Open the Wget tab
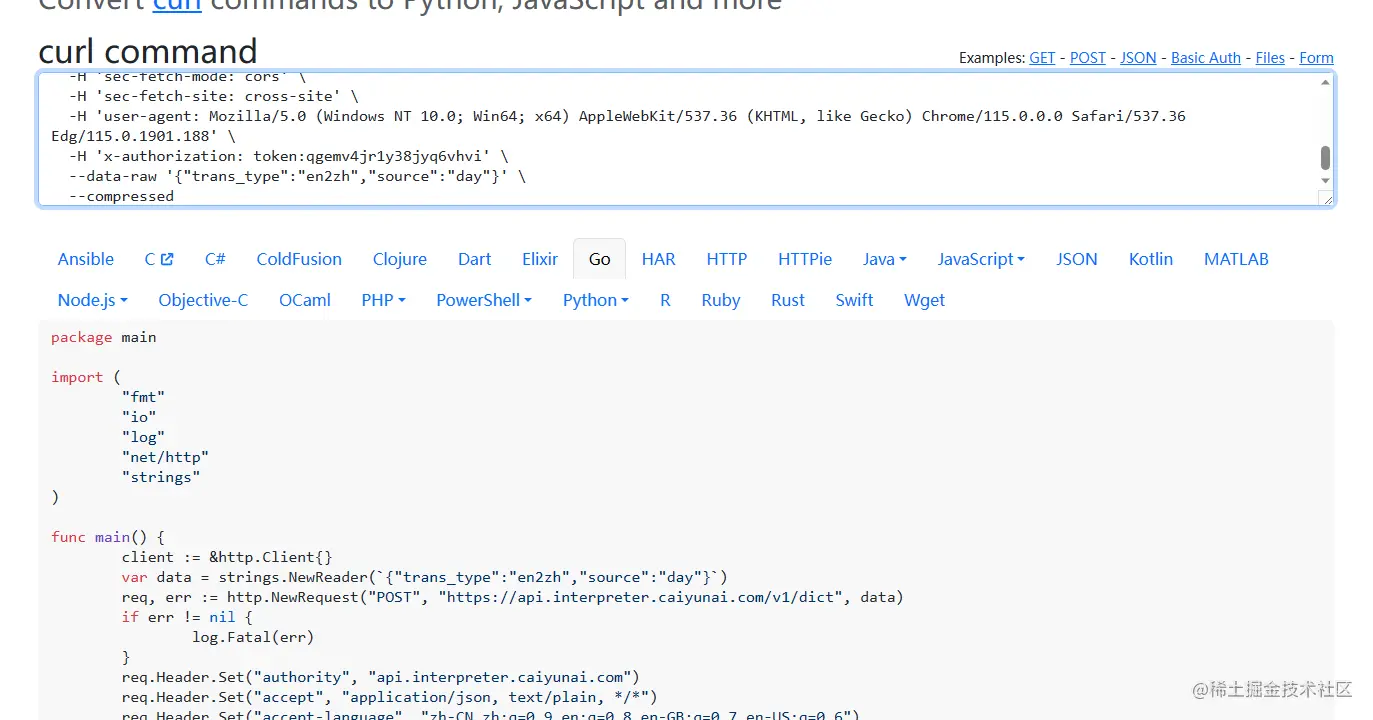 point(924,300)
